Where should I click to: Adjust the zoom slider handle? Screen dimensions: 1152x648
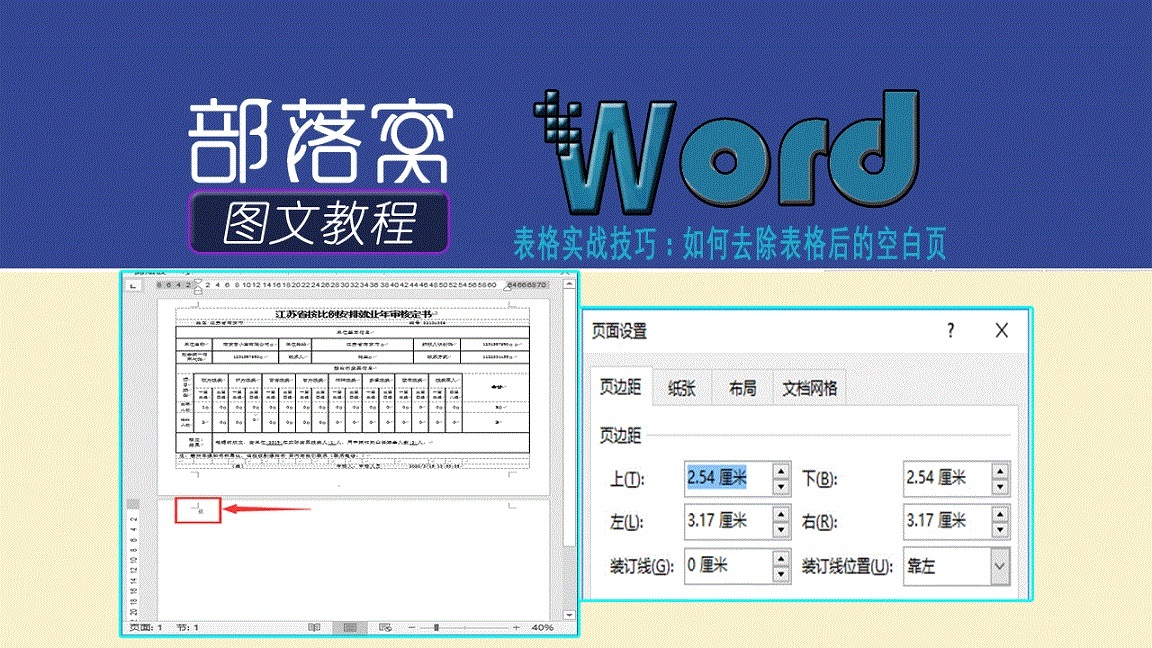[x=436, y=627]
